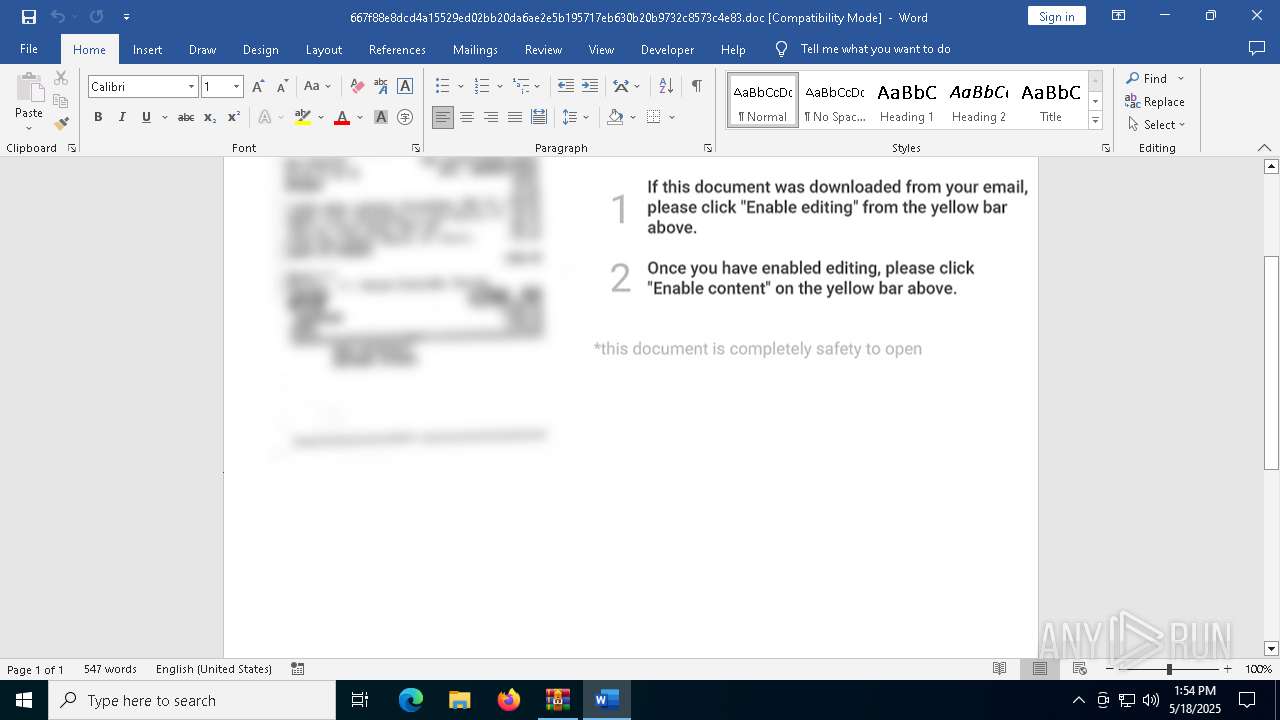Click the Format Painter brush icon

click(x=61, y=124)
